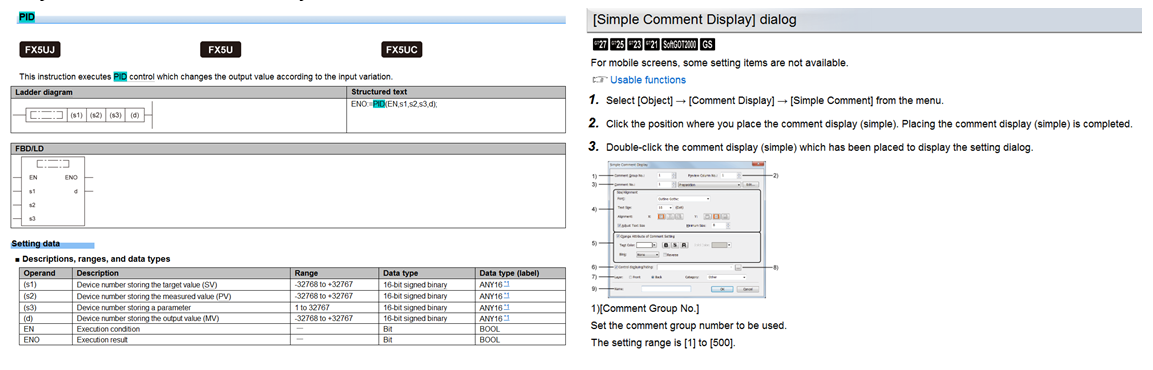This screenshot has height=370, width=1153.
Task: Click the FX5UJ model badge
Action: (40, 50)
